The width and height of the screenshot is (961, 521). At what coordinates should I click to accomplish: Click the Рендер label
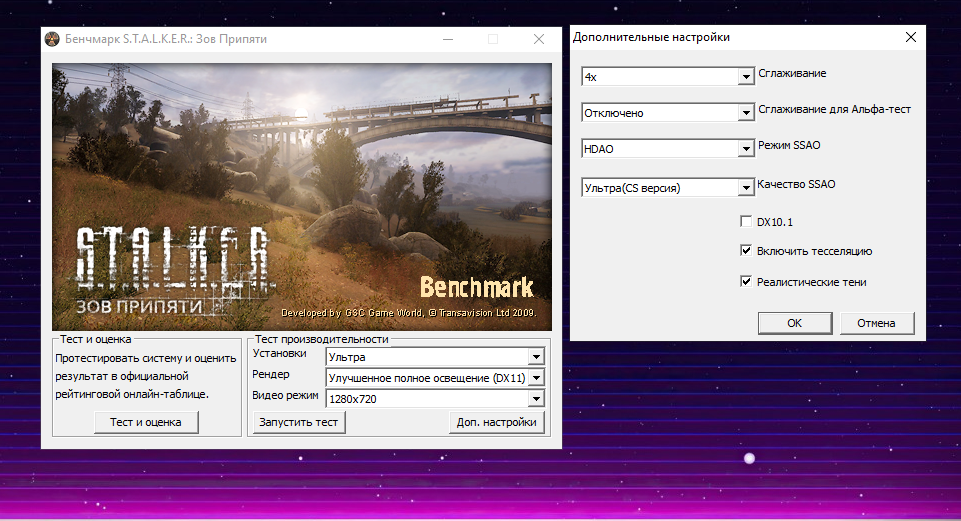coord(271,375)
